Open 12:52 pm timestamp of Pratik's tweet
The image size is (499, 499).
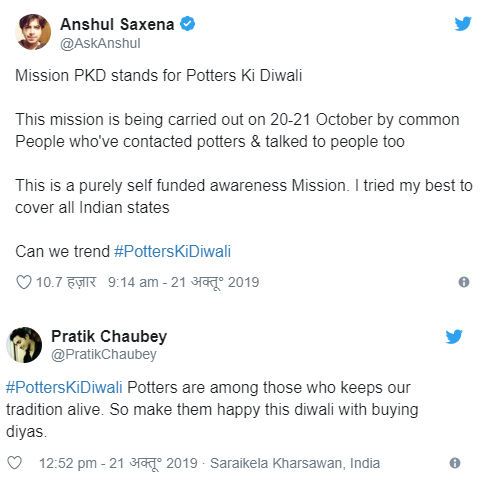pos(118,463)
